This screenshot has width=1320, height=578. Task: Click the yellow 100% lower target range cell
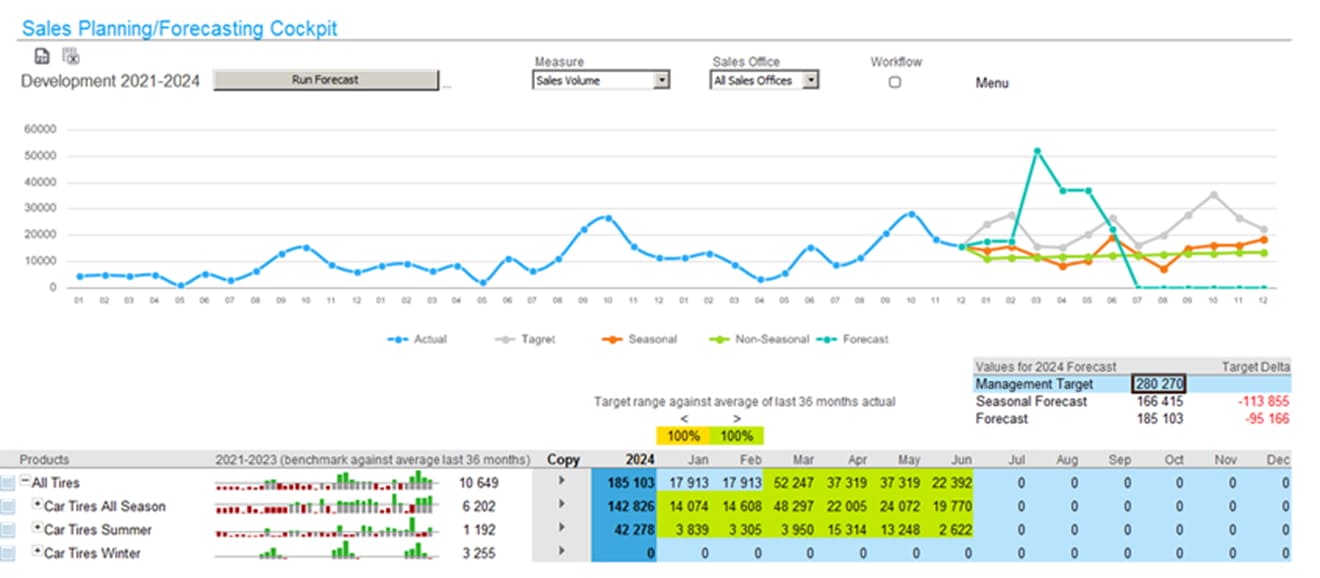point(684,436)
